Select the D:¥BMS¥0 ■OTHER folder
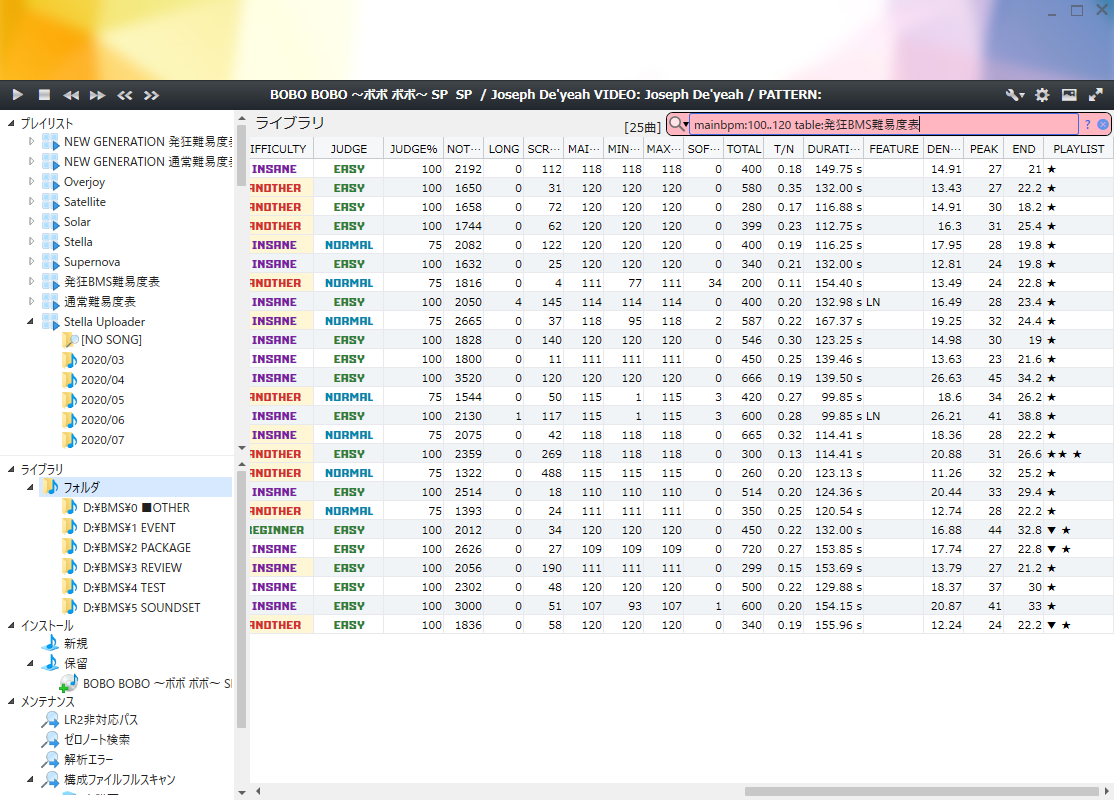Image resolution: width=1114 pixels, height=800 pixels. coord(136,508)
